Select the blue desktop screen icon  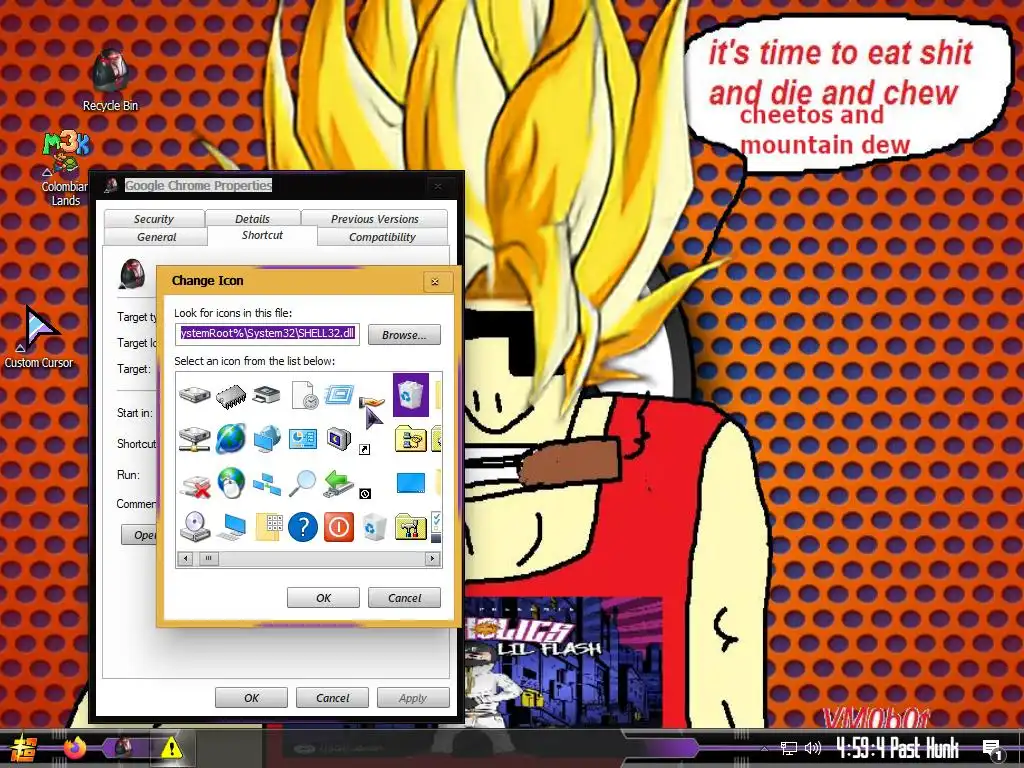pos(411,483)
